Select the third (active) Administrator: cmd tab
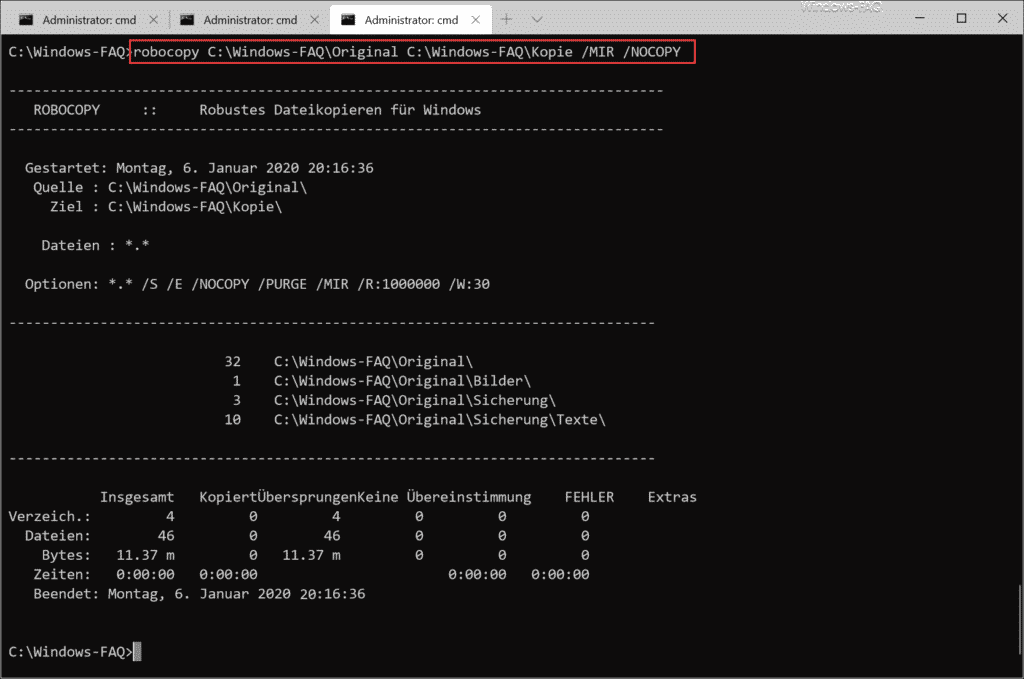 coord(411,20)
